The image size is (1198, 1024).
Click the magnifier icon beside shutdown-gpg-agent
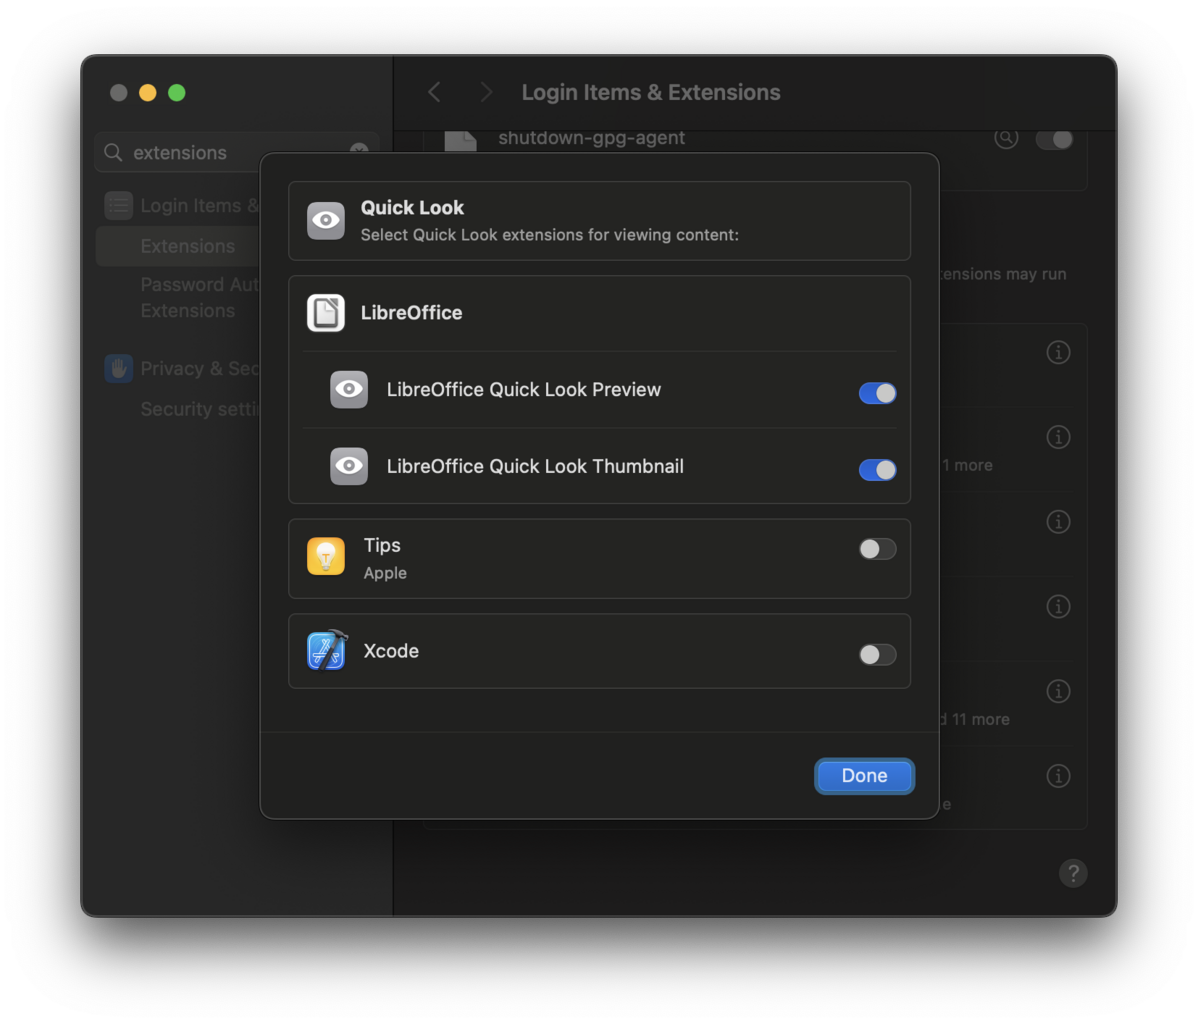(1006, 139)
